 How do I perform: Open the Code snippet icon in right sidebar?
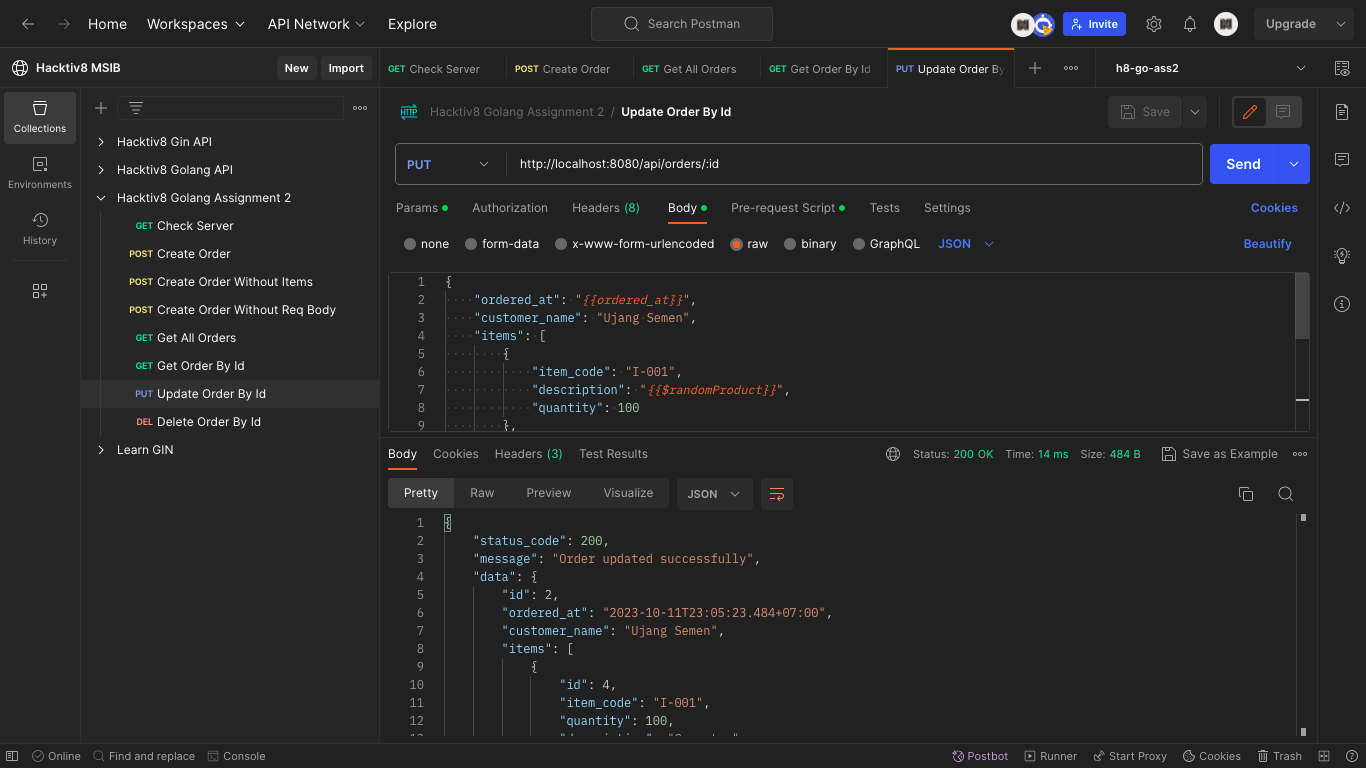click(1342, 208)
